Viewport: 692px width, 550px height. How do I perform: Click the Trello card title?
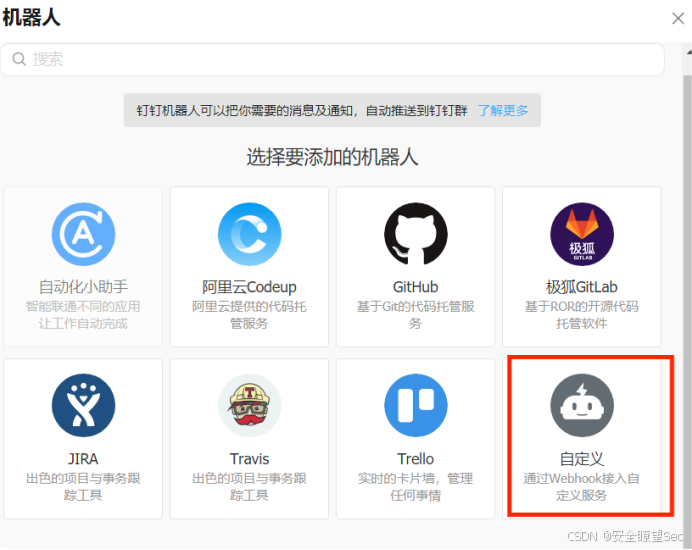415,459
